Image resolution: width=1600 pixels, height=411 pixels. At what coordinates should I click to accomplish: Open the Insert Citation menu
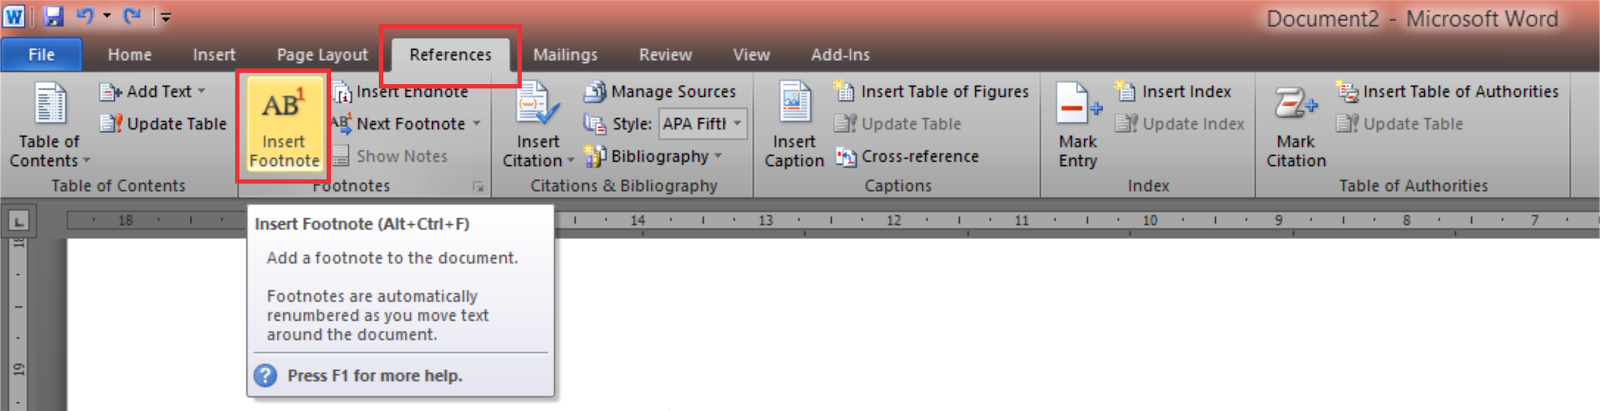pos(538,124)
